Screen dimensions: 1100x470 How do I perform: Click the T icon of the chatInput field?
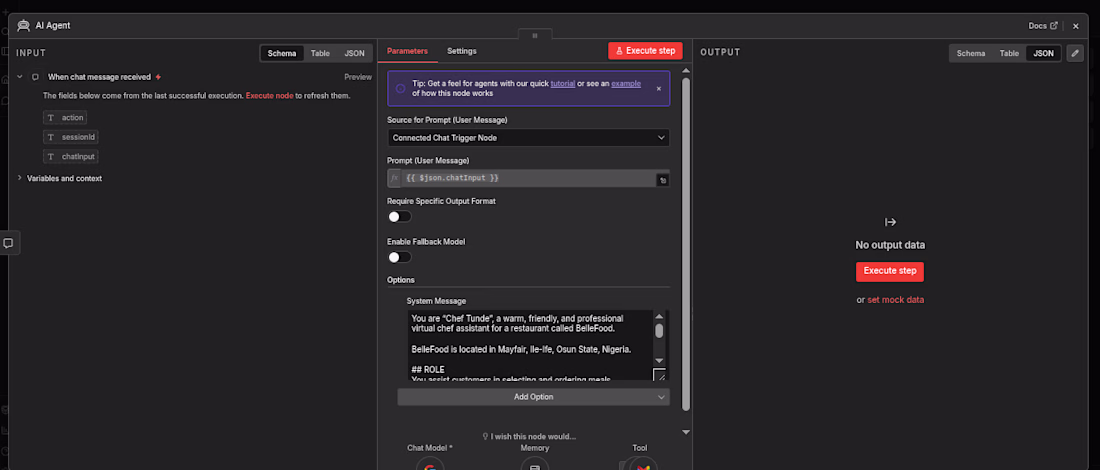tap(51, 156)
